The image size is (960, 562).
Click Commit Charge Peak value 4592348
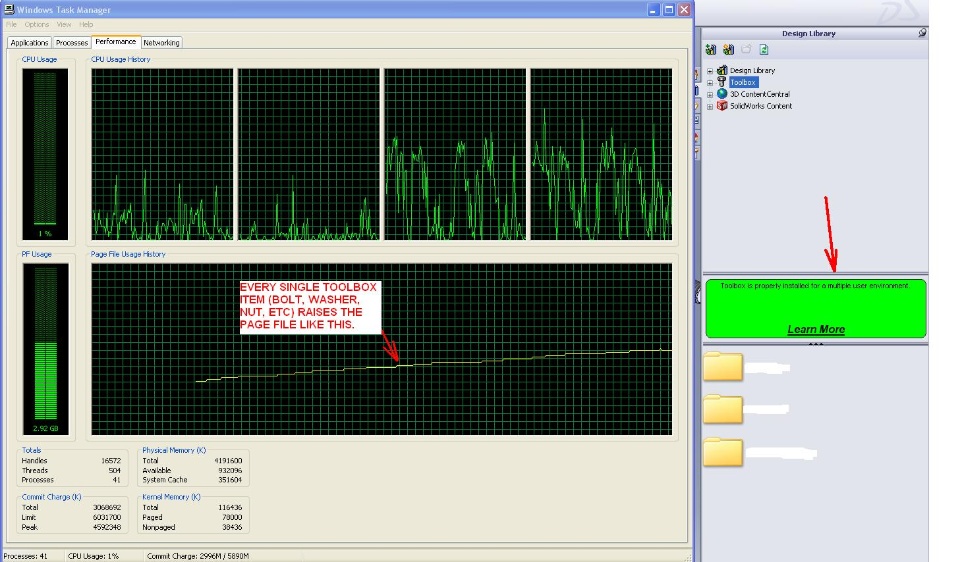point(107,527)
